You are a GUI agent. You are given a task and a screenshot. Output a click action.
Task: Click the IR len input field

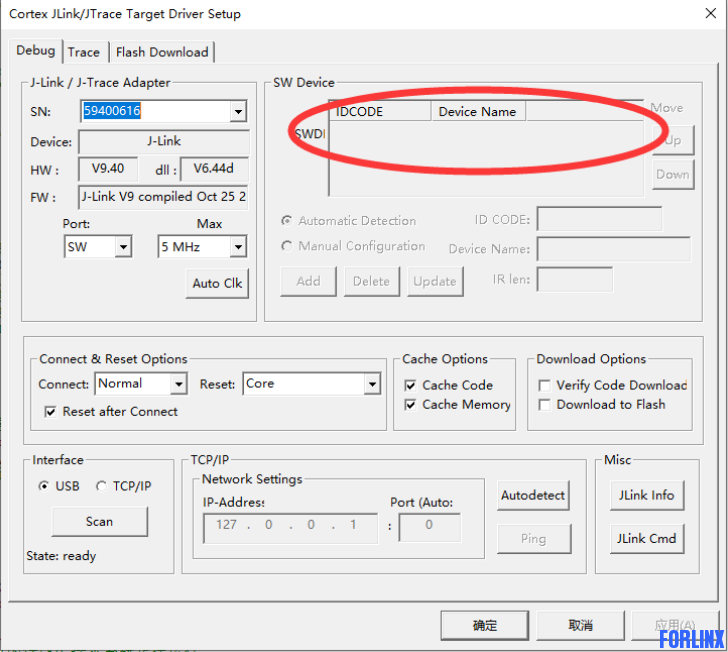575,280
